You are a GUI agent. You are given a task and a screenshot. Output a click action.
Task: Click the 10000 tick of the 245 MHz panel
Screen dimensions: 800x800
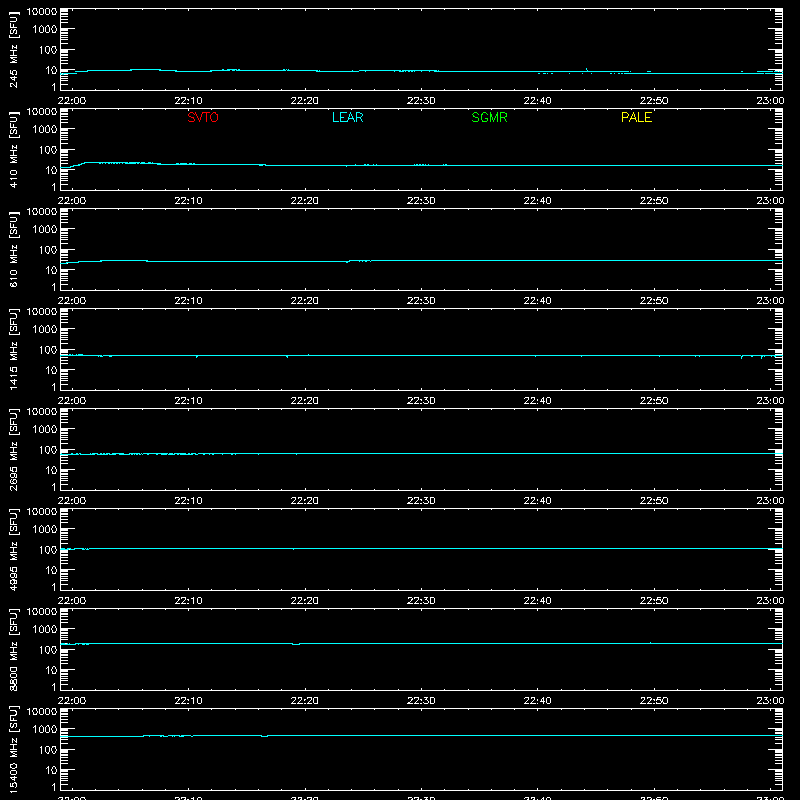(42, 12)
